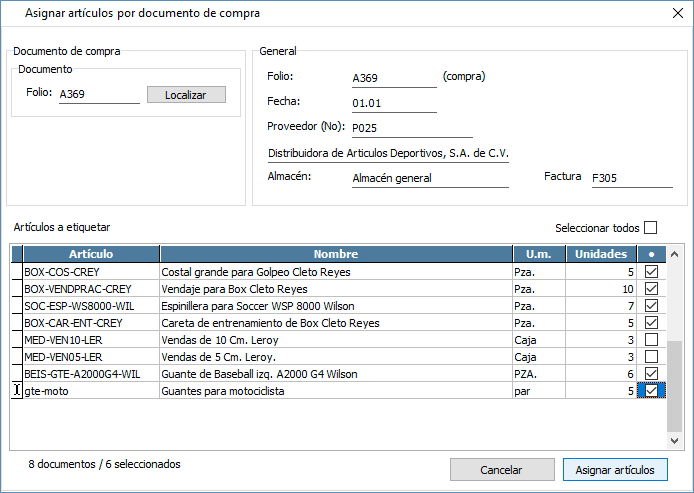694x493 pixels.
Task: Click the Localizar button
Action: click(186, 95)
